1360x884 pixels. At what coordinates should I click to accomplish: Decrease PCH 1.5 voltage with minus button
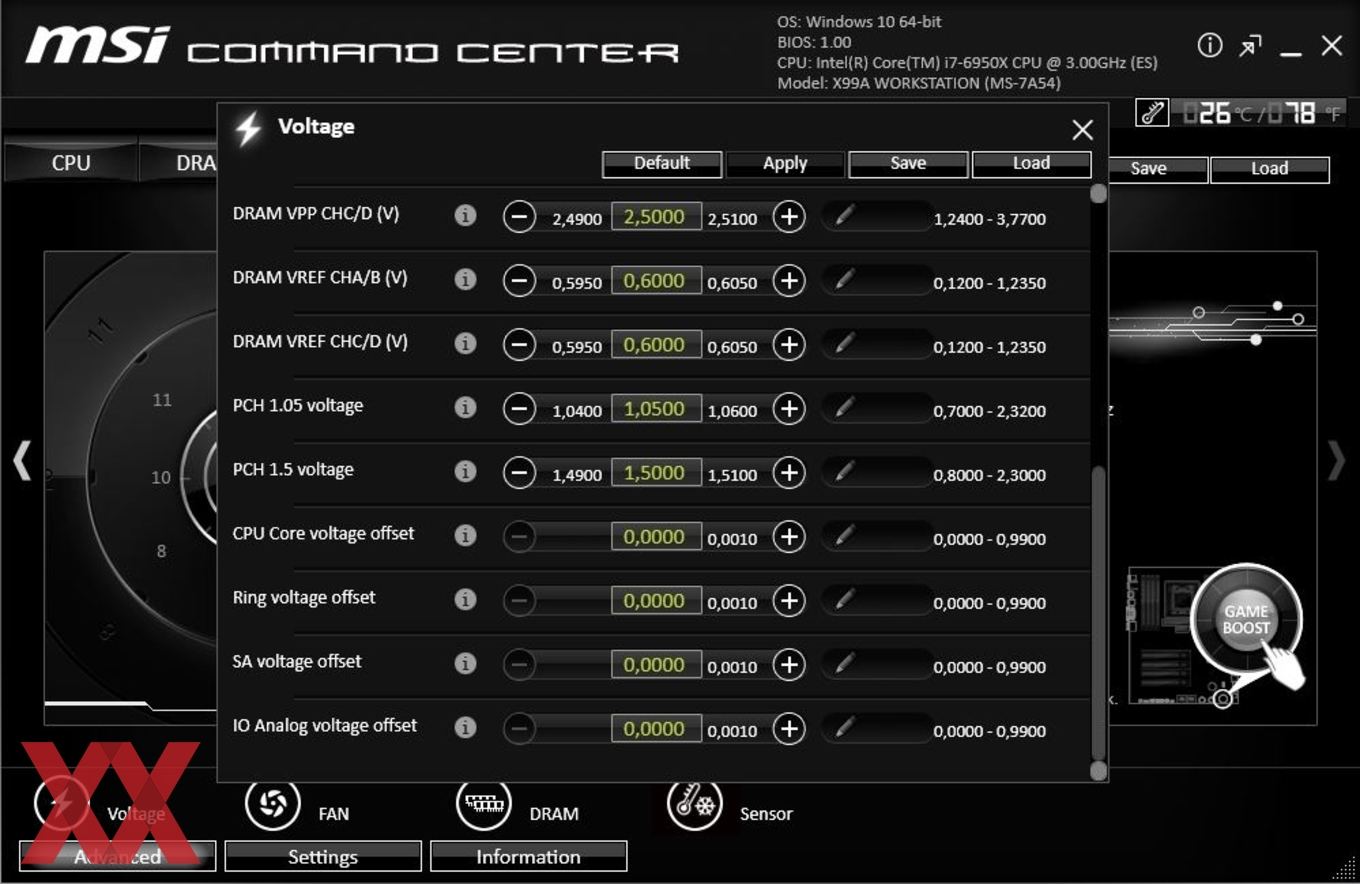click(519, 473)
